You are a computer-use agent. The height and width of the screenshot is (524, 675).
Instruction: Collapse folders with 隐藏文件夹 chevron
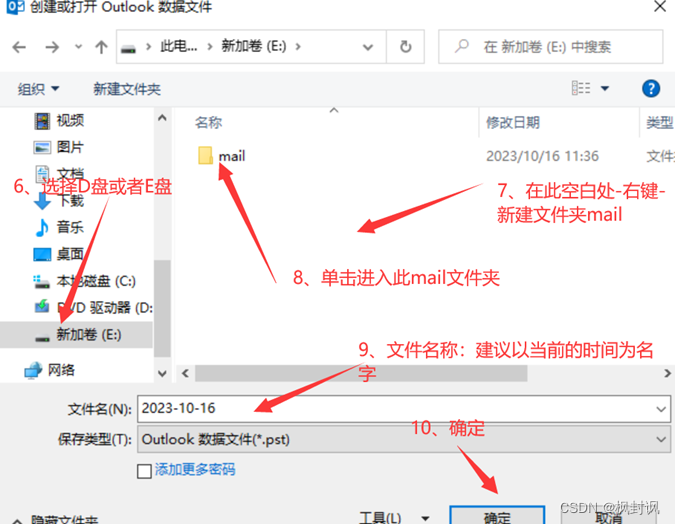(x=17, y=520)
